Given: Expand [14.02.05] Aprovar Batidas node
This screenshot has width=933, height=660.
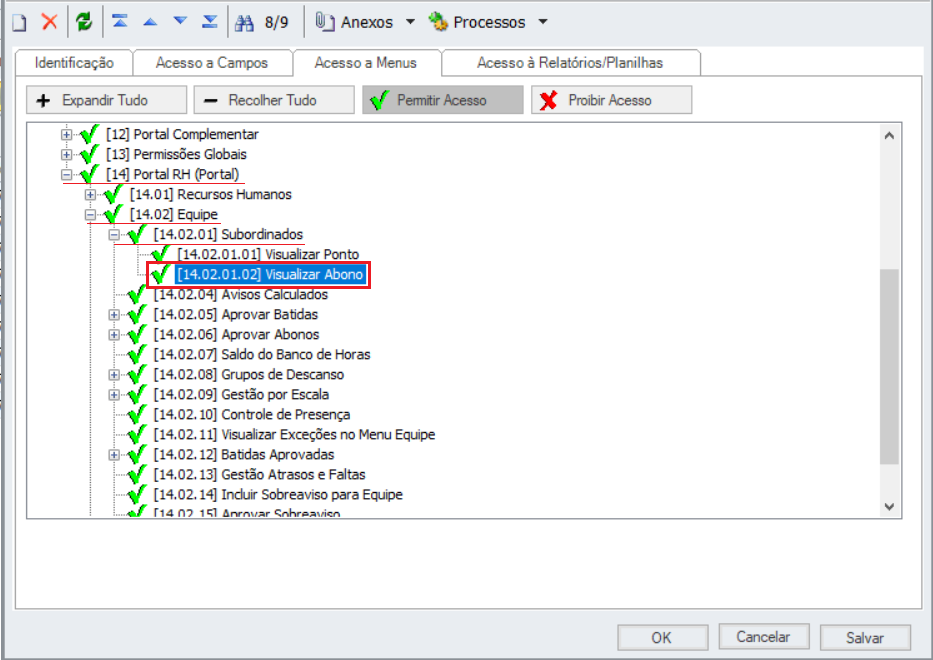Looking at the screenshot, I should [x=114, y=315].
